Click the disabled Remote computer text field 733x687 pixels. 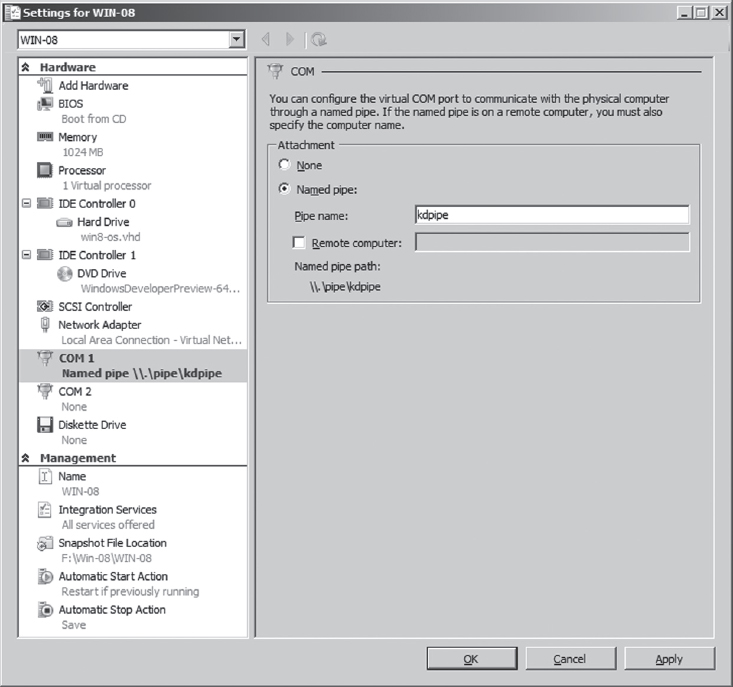click(552, 242)
